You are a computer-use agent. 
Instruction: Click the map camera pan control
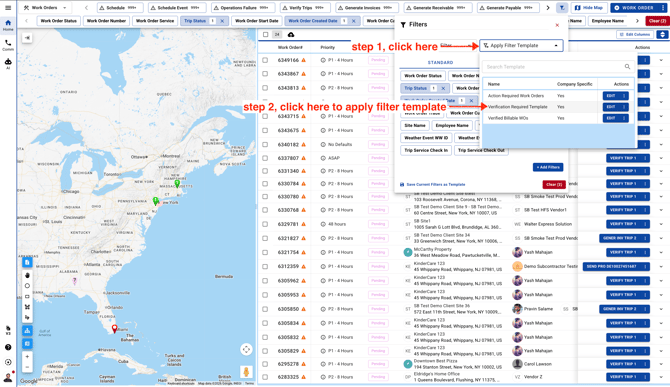[246, 349]
